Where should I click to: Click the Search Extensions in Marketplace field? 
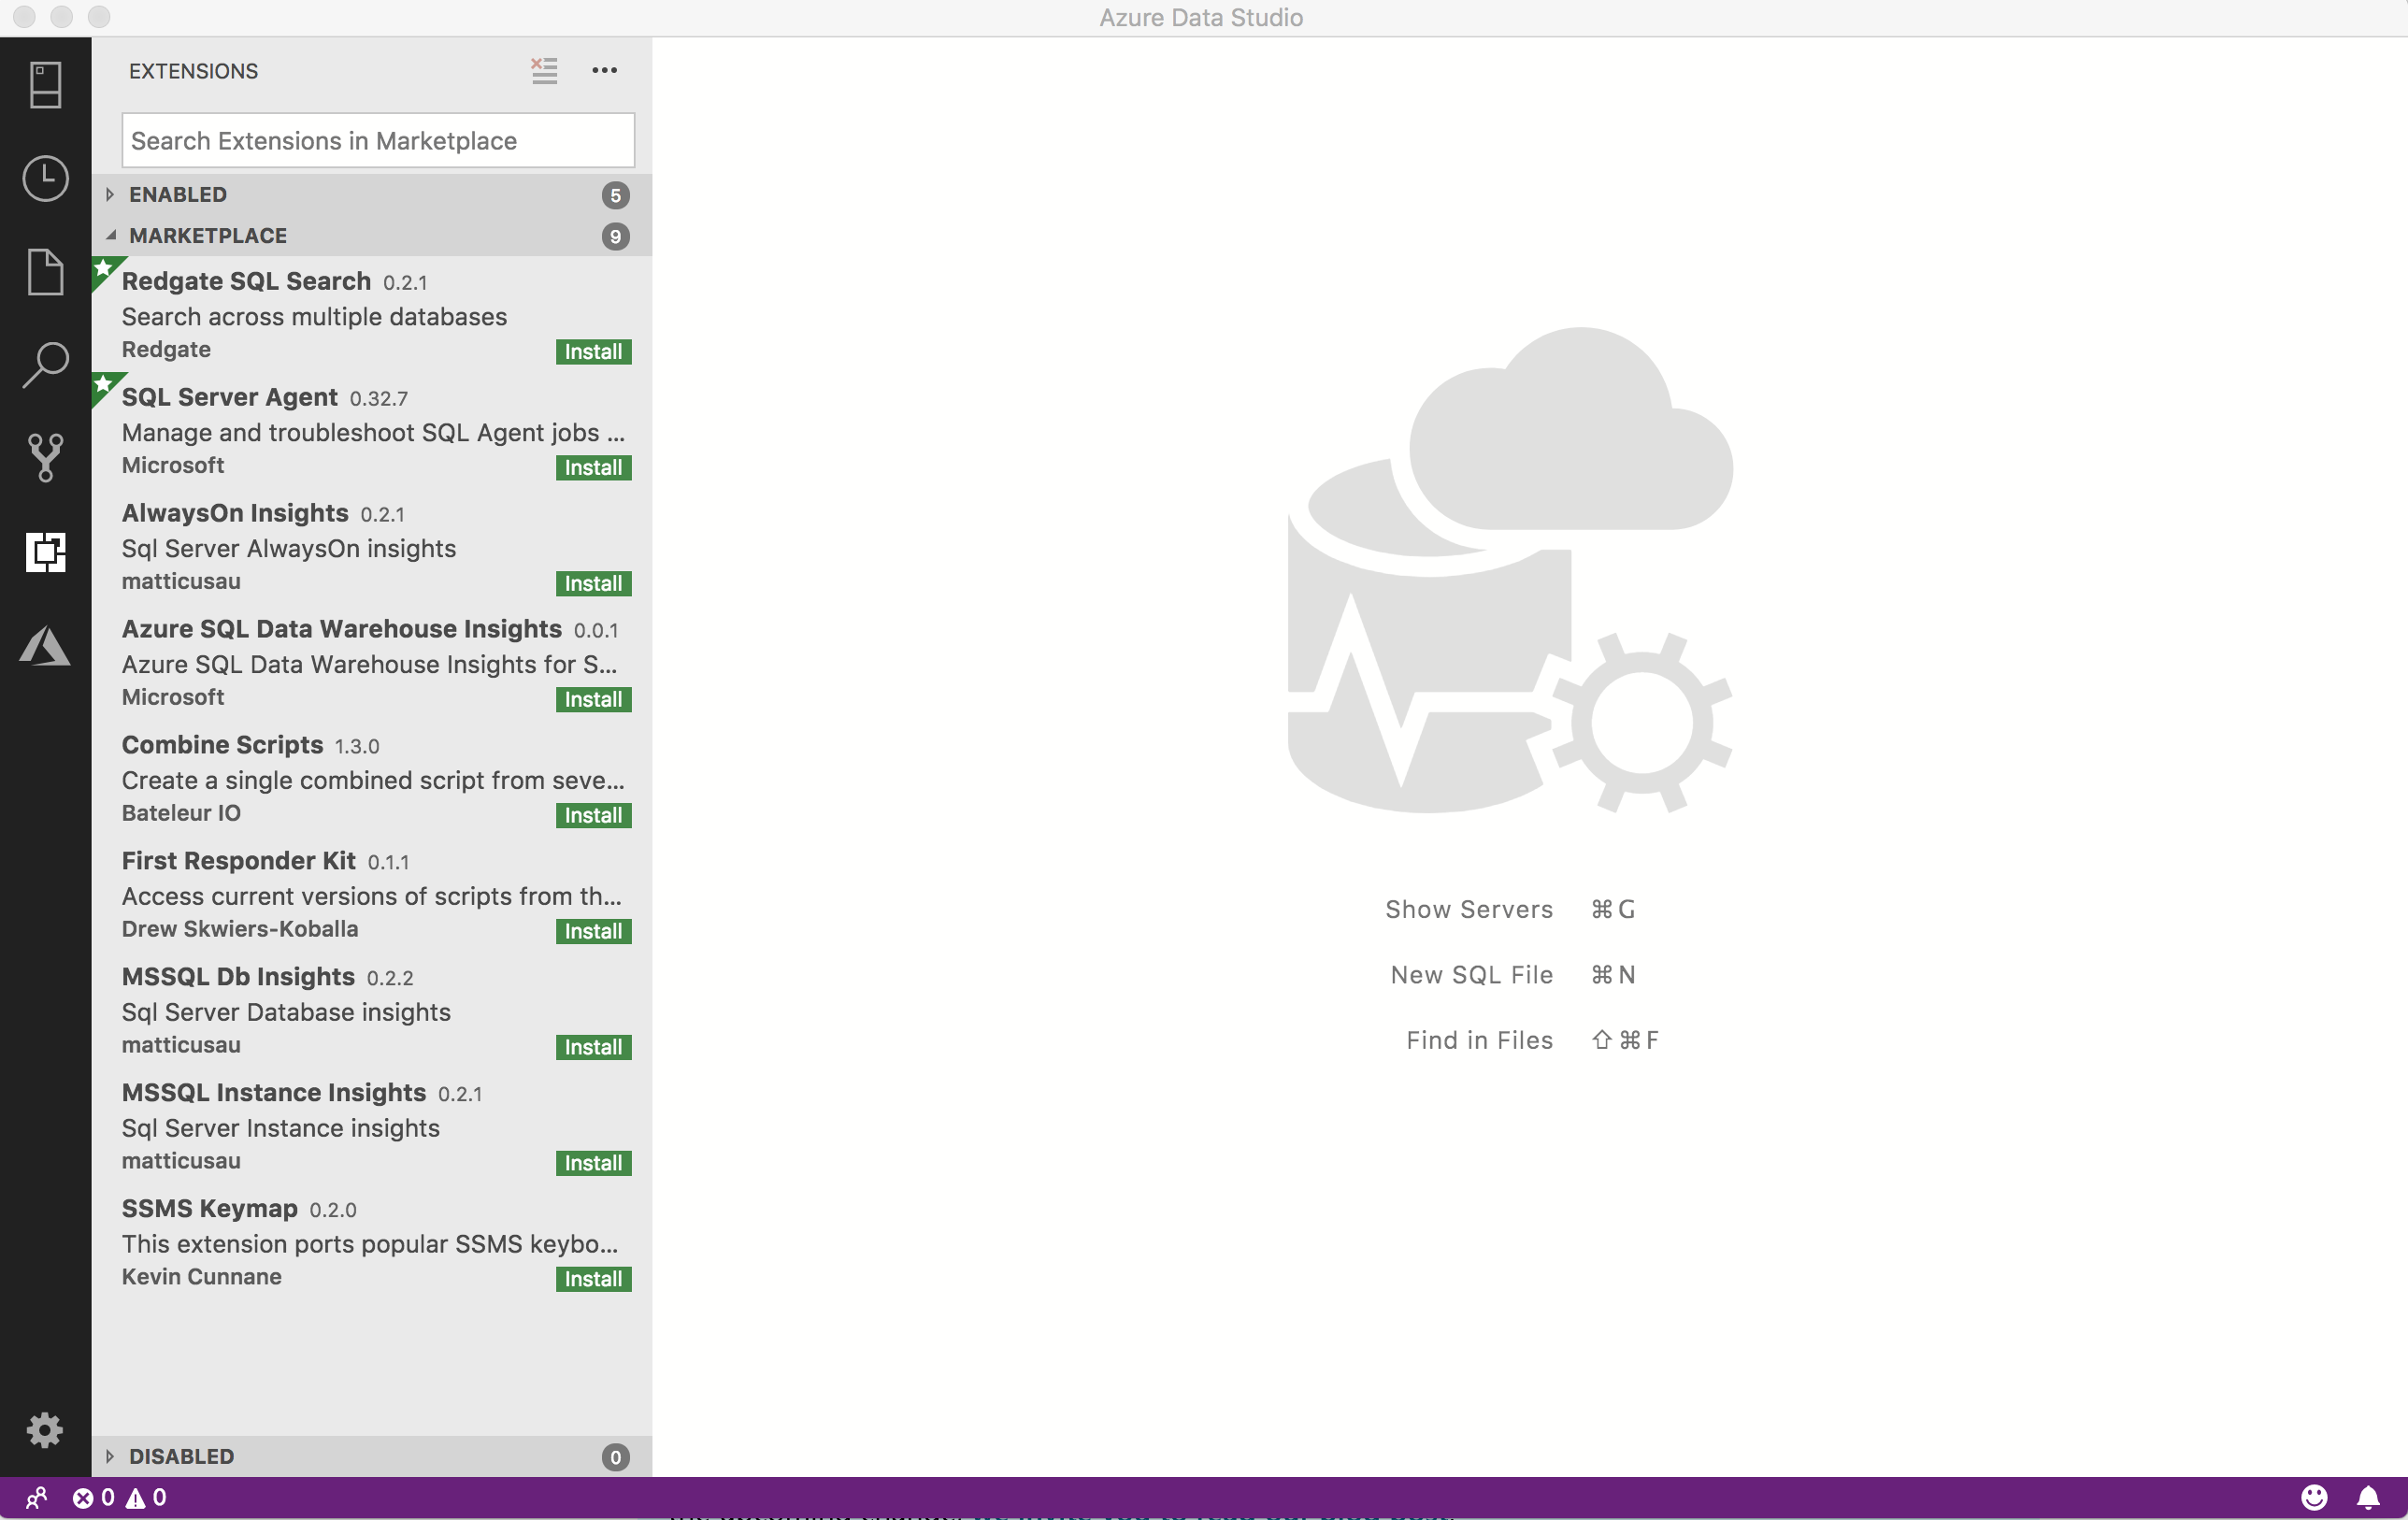pos(379,140)
